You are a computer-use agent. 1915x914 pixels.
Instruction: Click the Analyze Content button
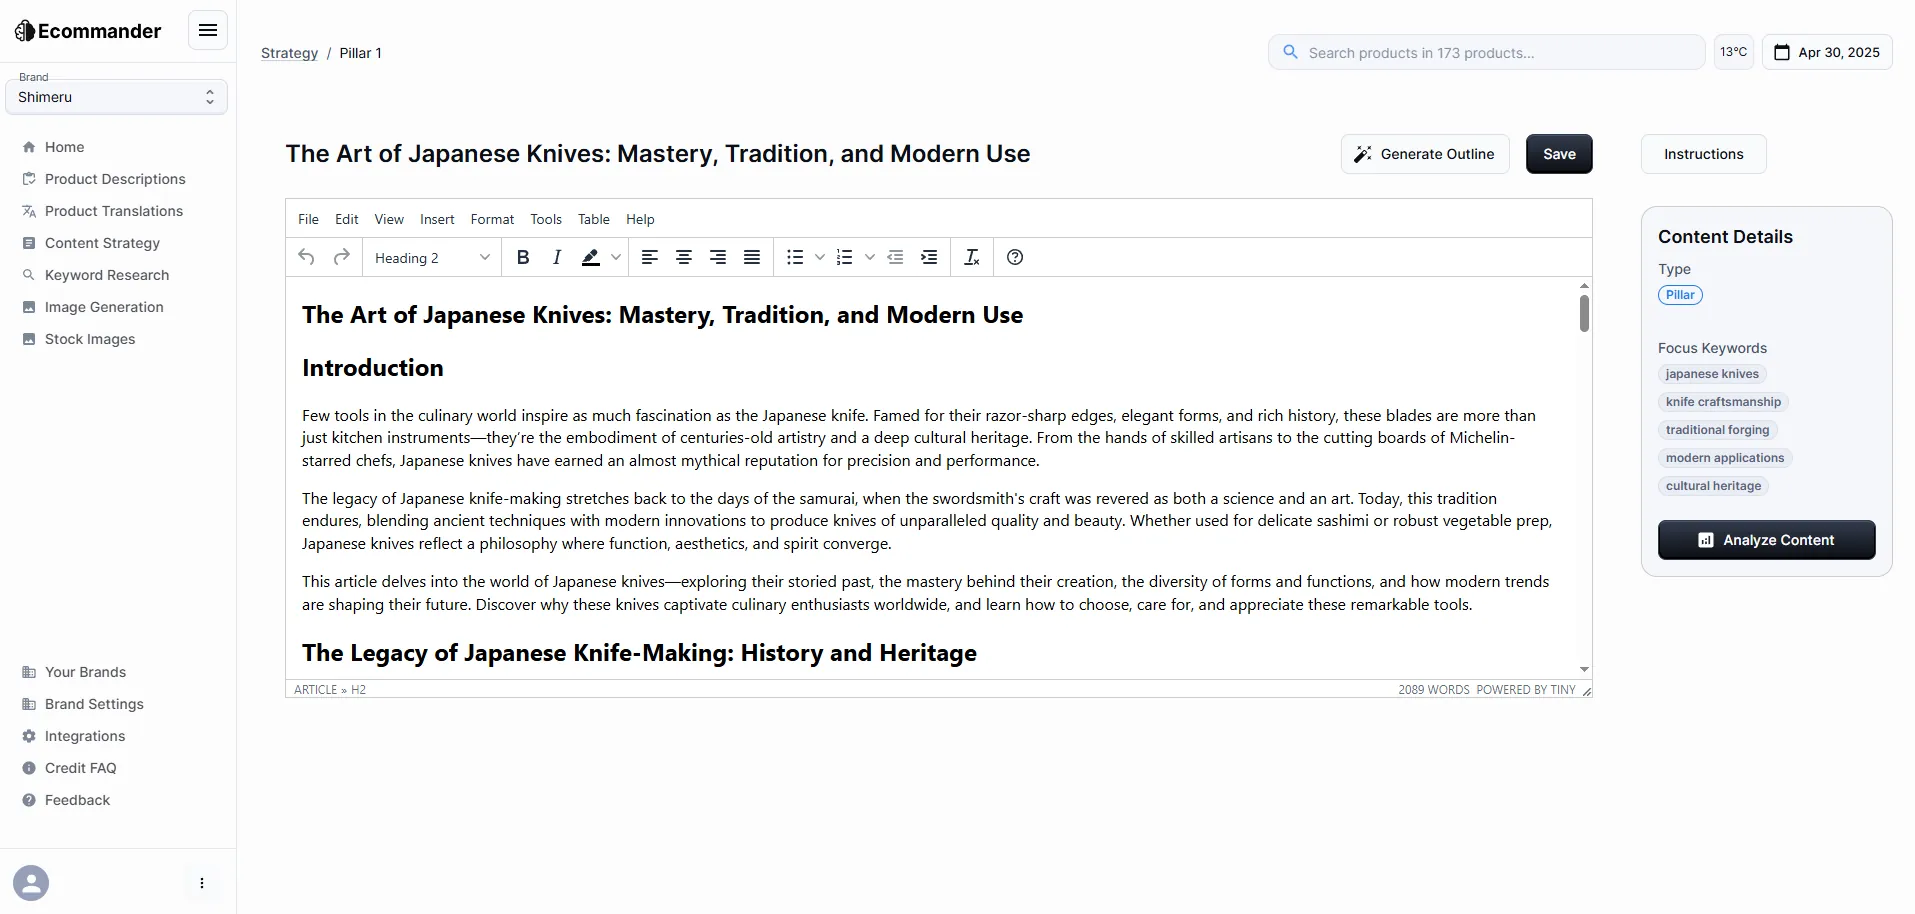click(x=1766, y=540)
